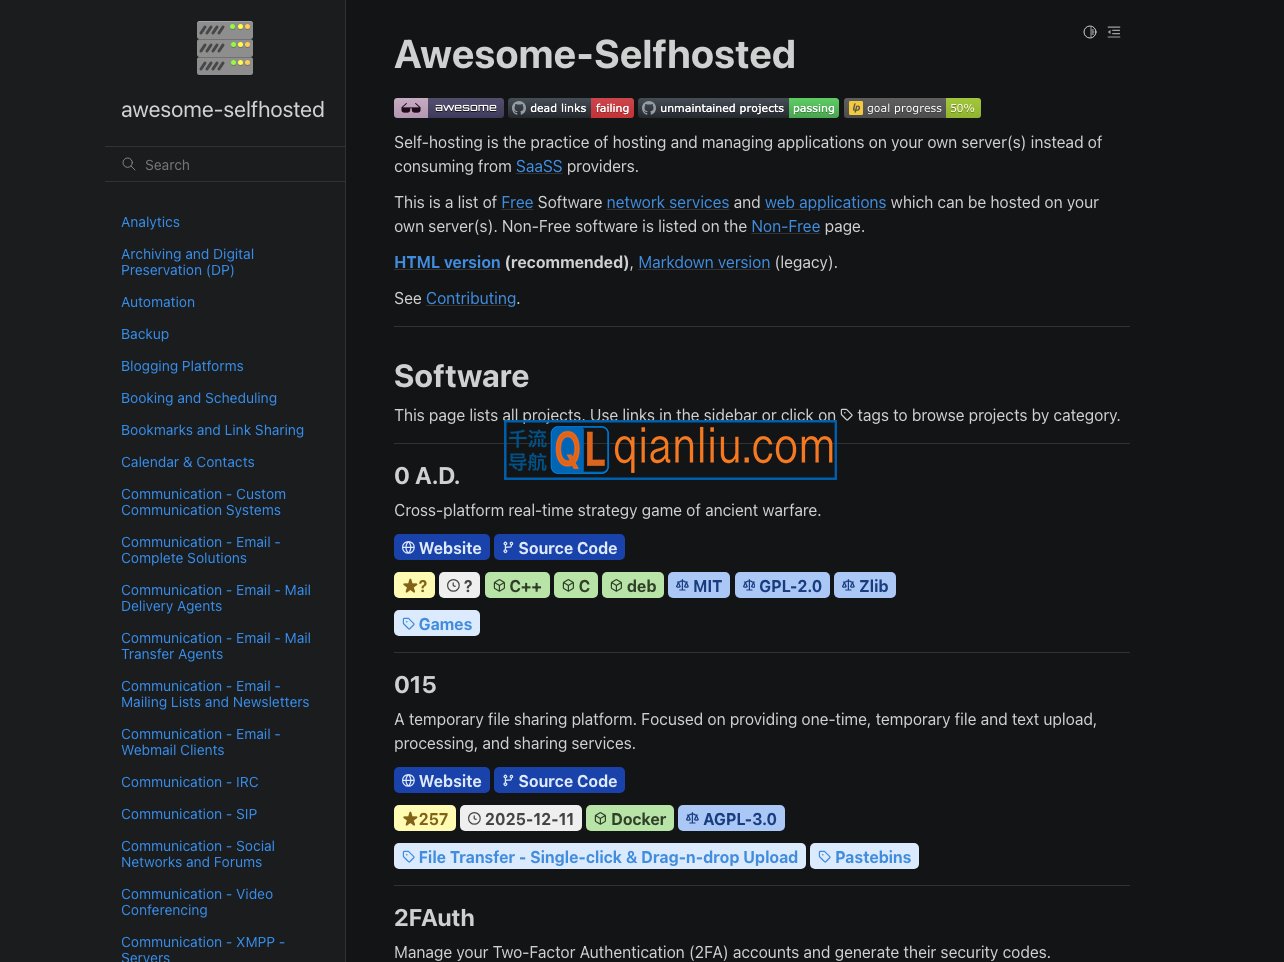Navigate to Blogging Platforms in the sidebar
1284x962 pixels.
point(182,366)
